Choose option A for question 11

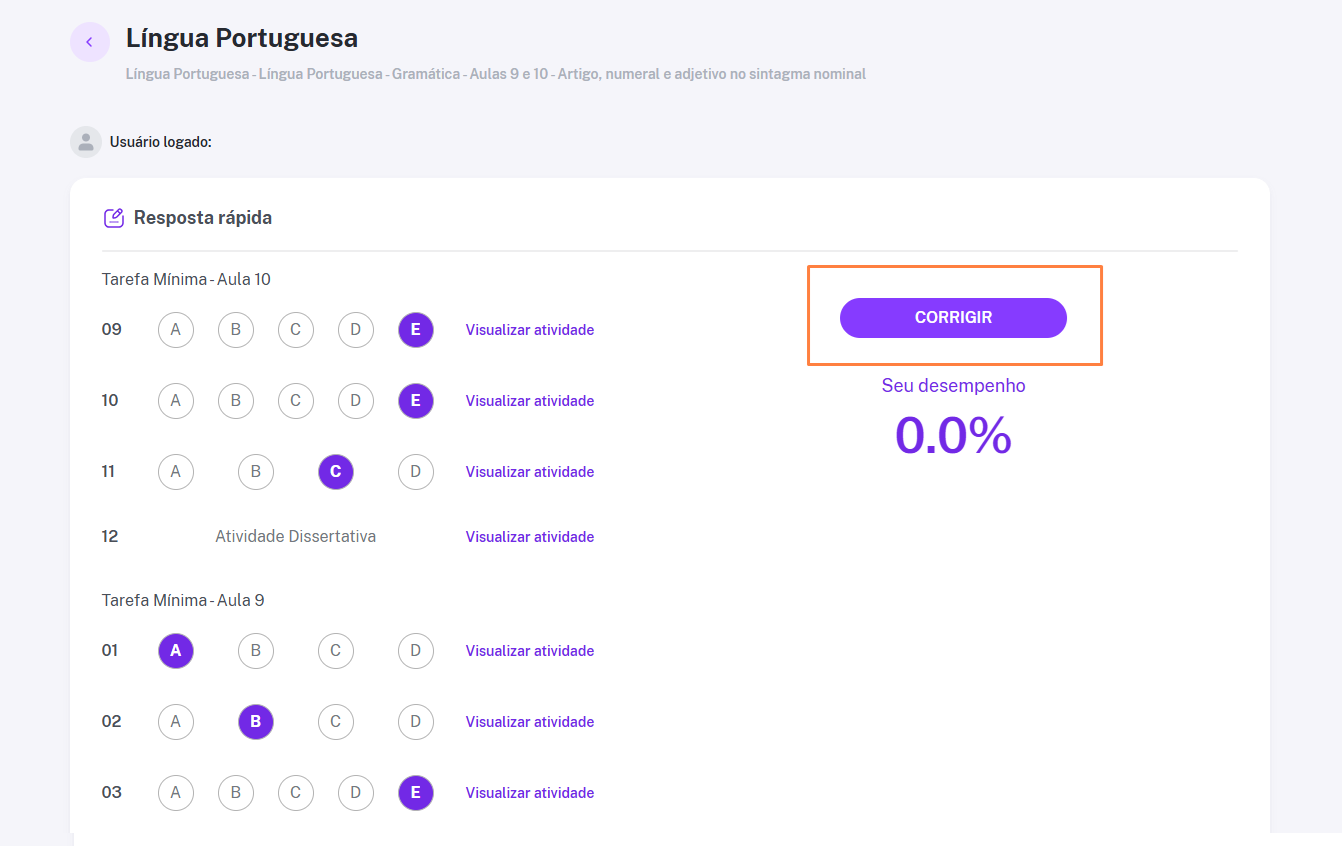pyautogui.click(x=176, y=472)
